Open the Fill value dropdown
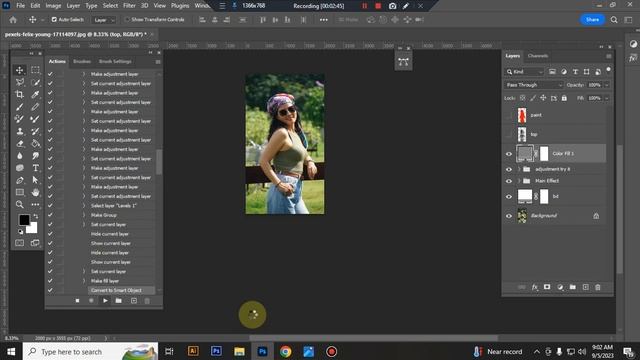 pos(607,98)
